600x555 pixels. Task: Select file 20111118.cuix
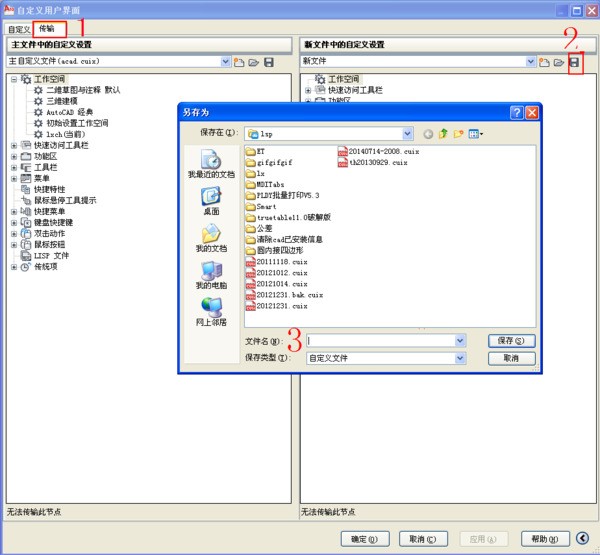[x=277, y=262]
